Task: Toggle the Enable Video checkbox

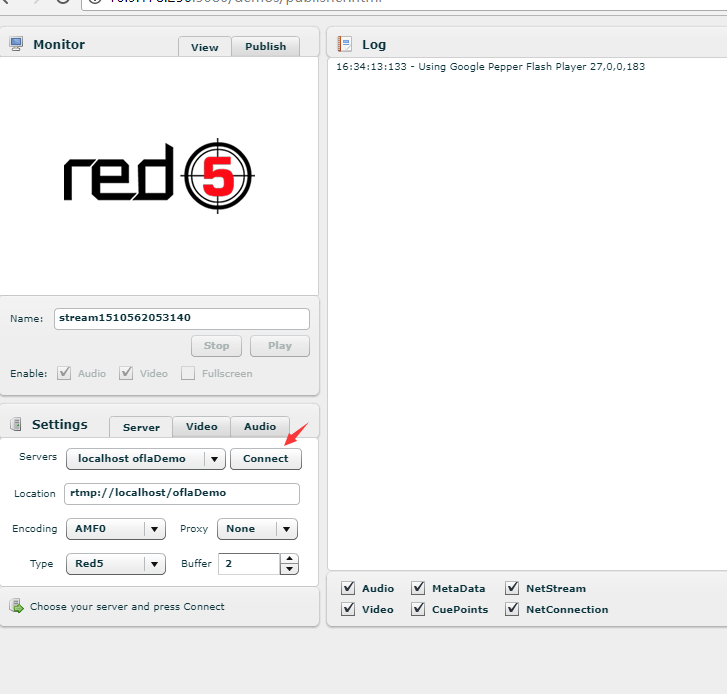Action: [x=126, y=373]
